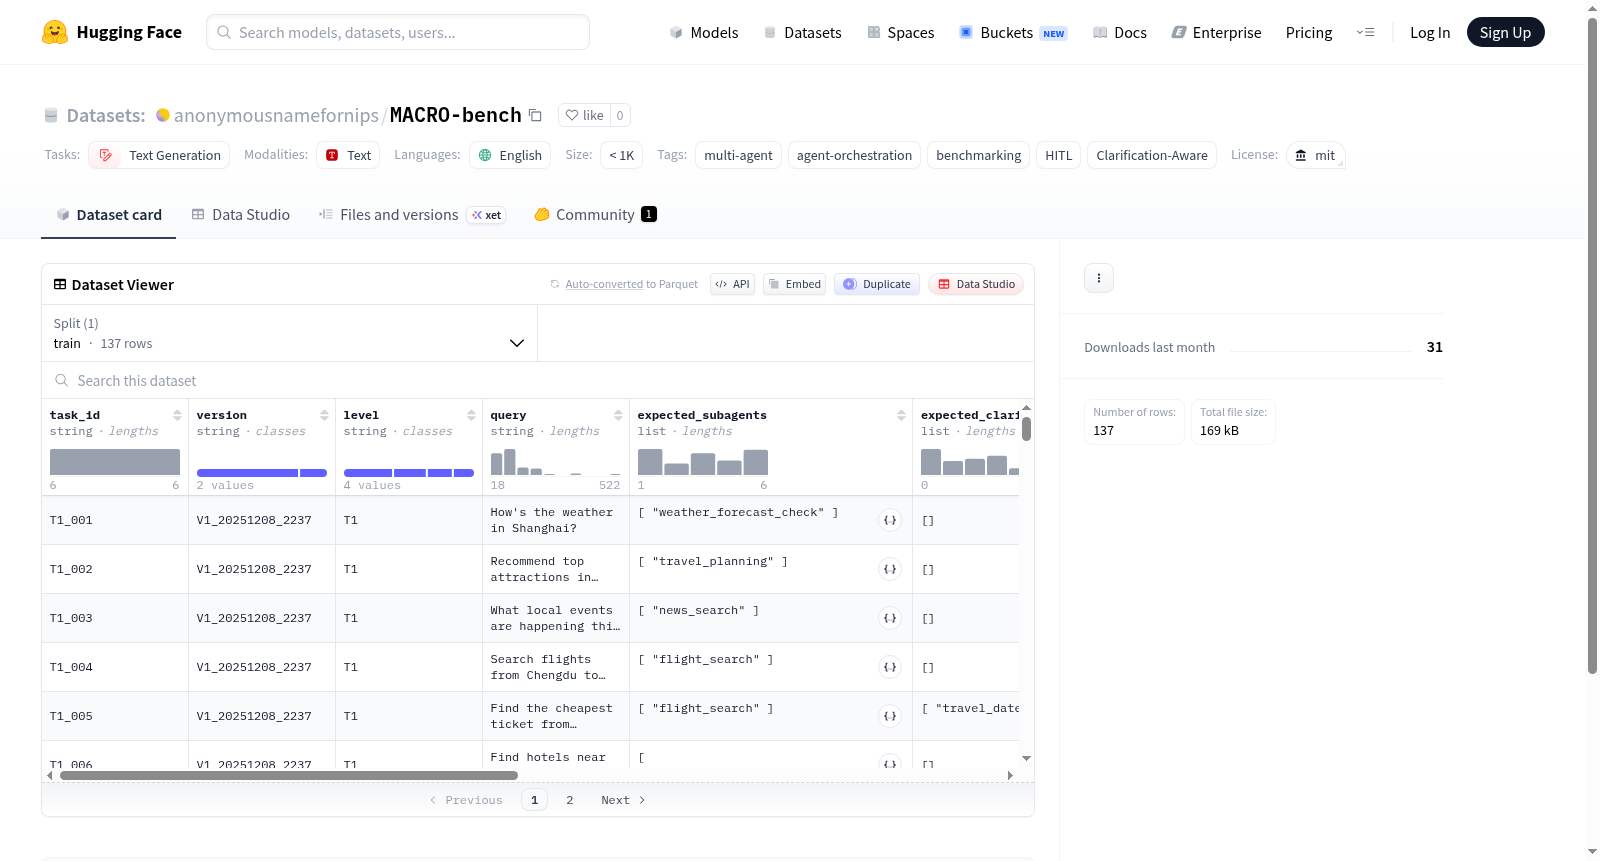Go to page 2 of the dataset
The width and height of the screenshot is (1600, 861).
570,800
